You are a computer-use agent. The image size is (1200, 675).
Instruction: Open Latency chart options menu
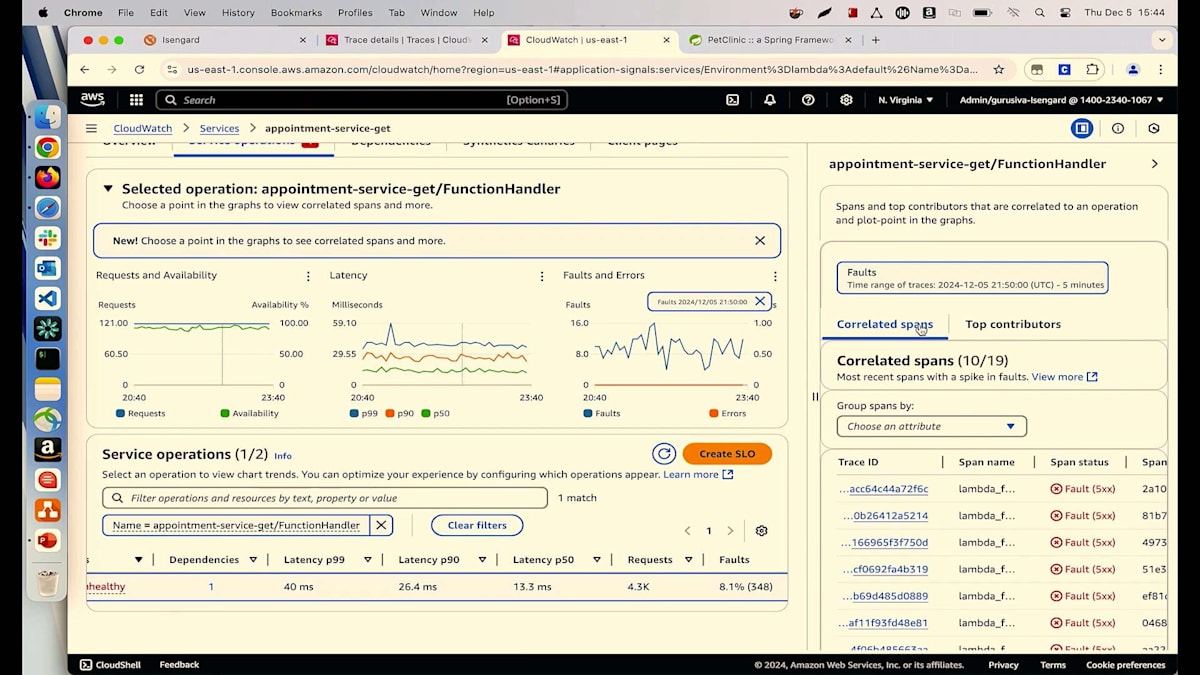pos(542,276)
